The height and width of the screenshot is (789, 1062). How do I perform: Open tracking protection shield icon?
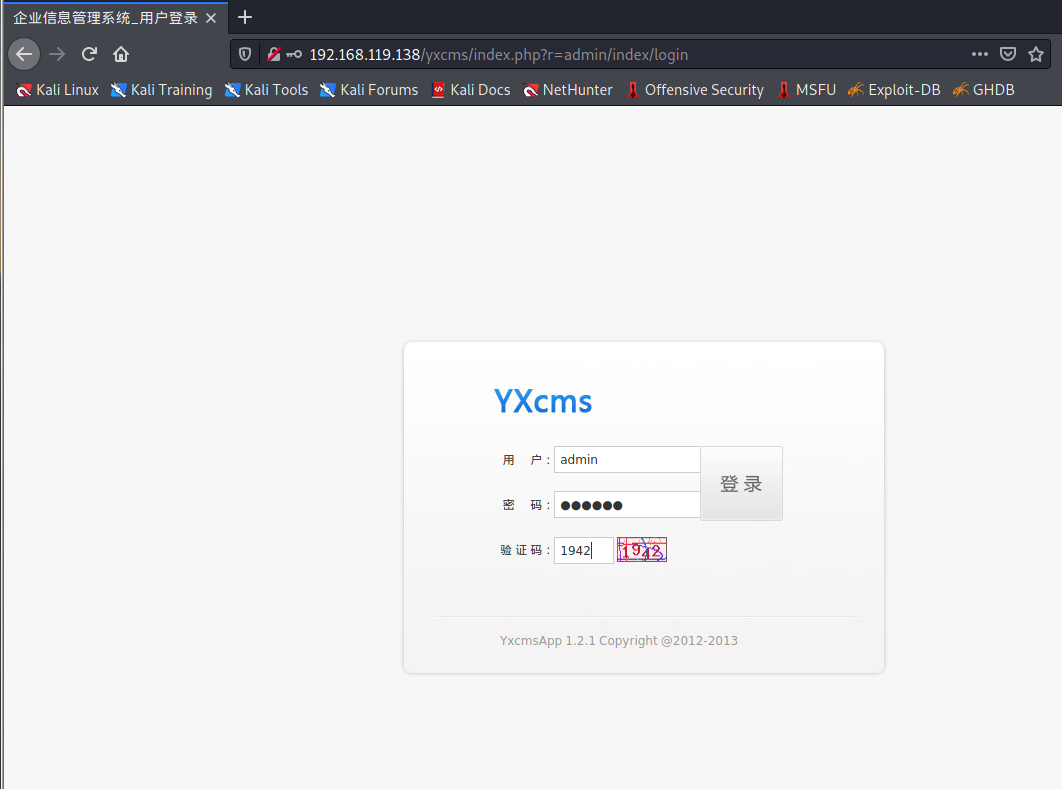pyautogui.click(x=245, y=54)
